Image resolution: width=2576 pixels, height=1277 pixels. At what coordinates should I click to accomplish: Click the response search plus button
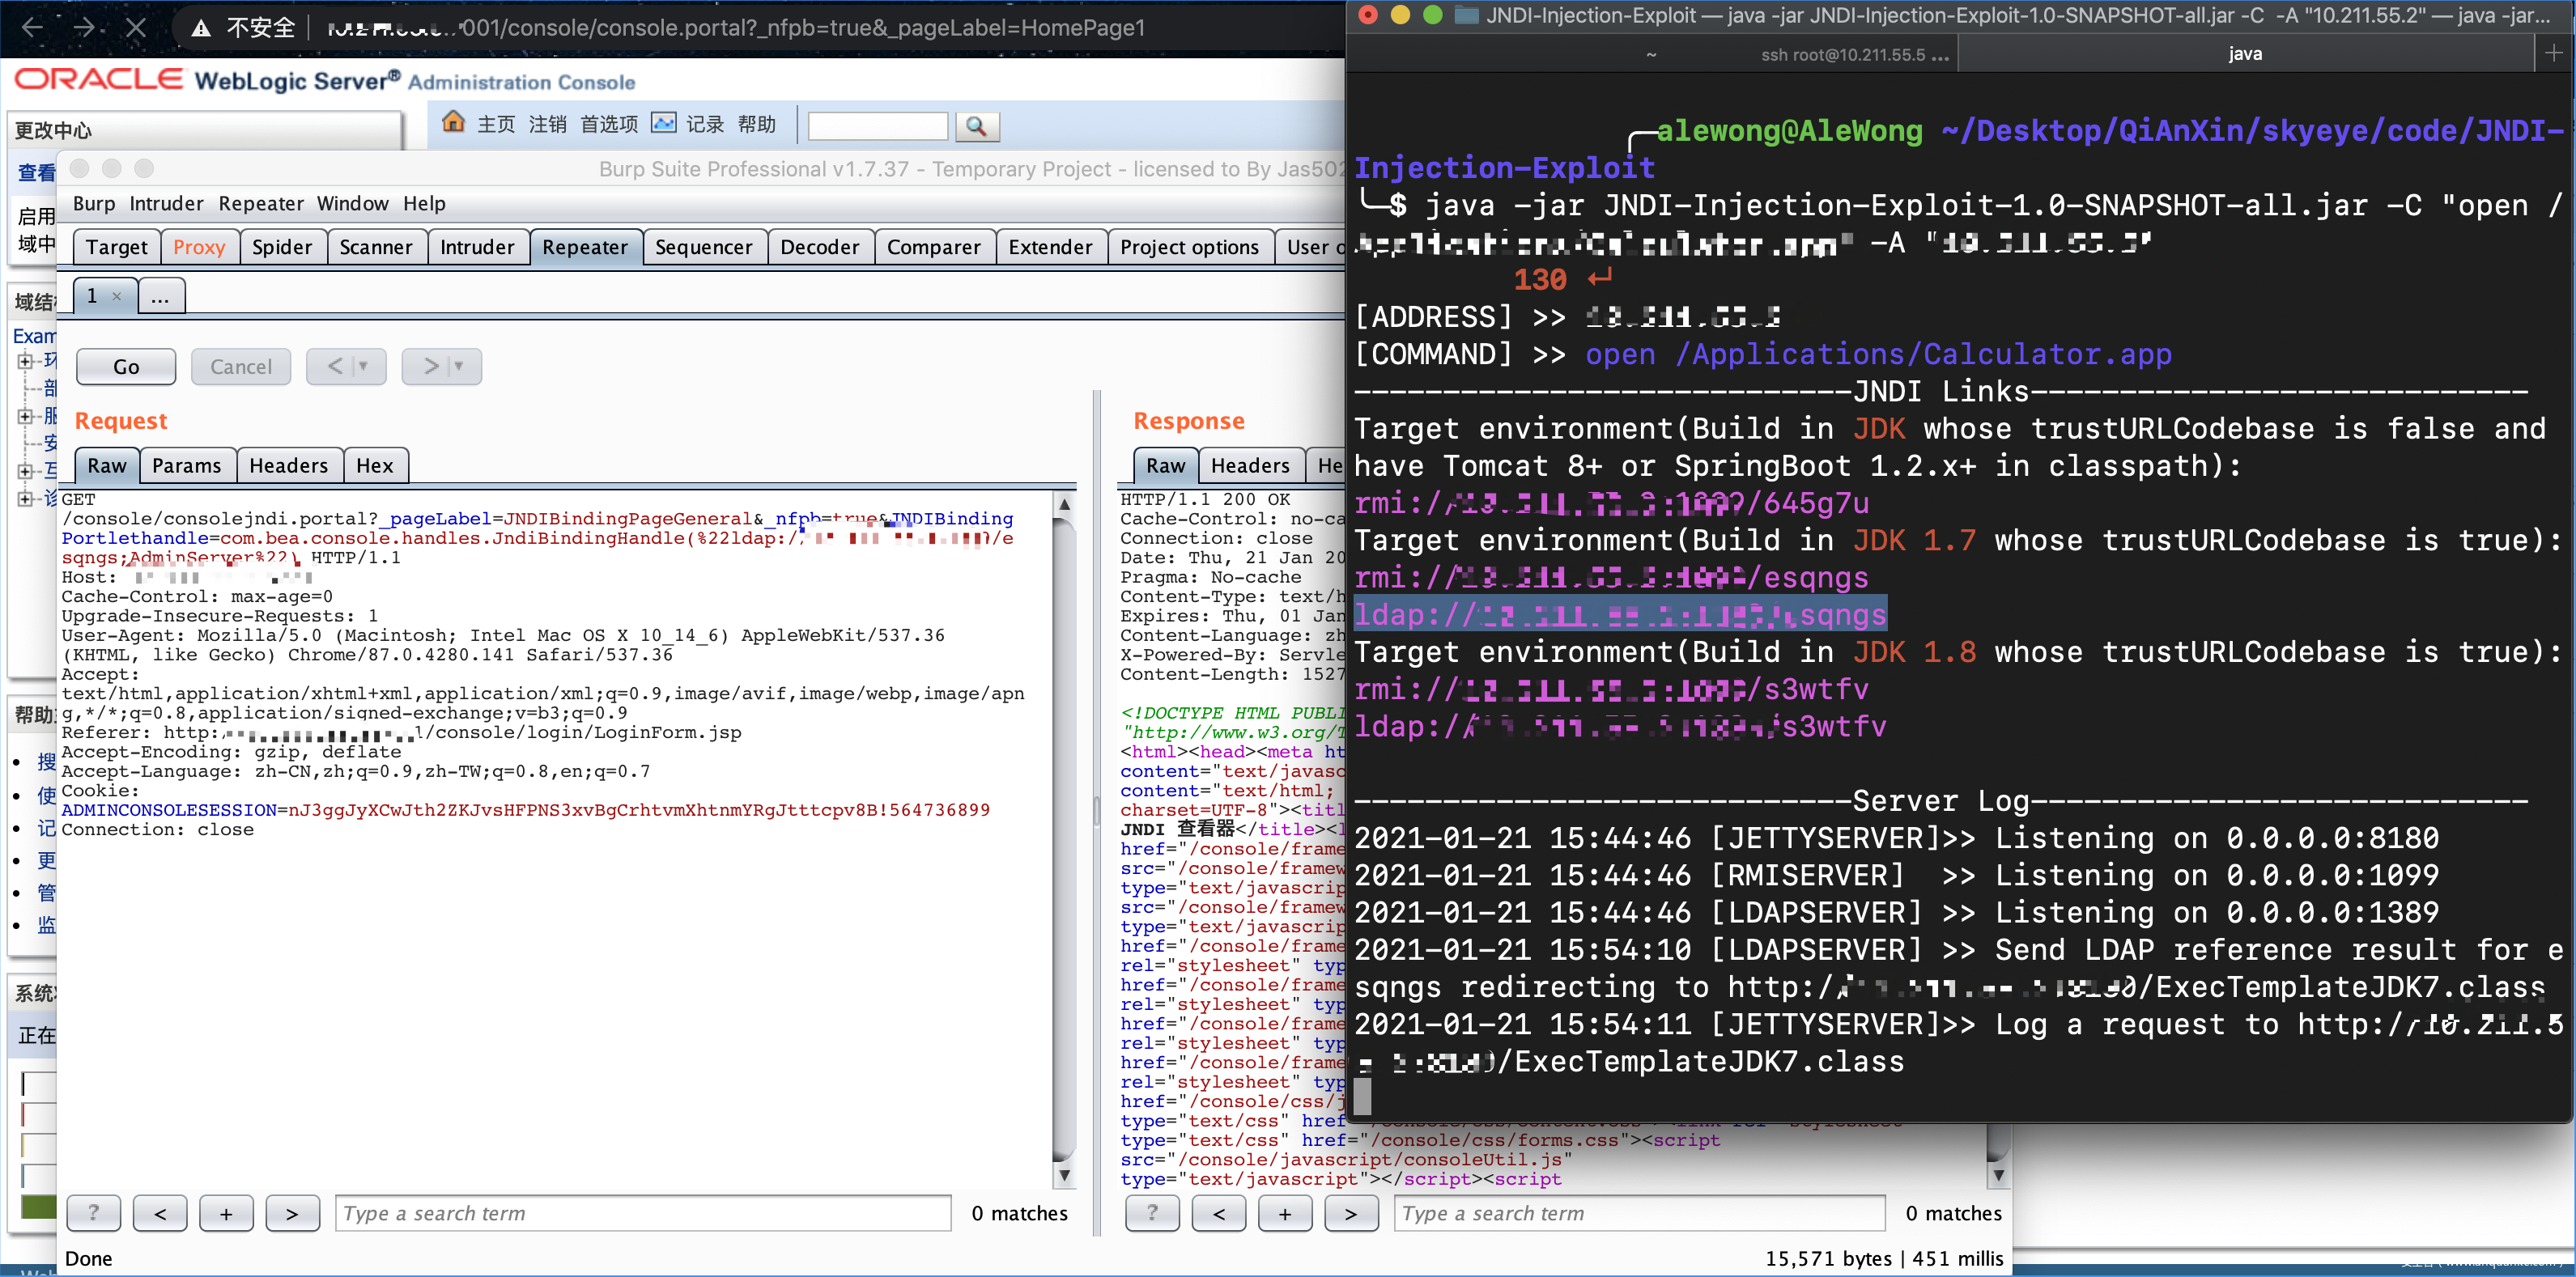1284,1213
